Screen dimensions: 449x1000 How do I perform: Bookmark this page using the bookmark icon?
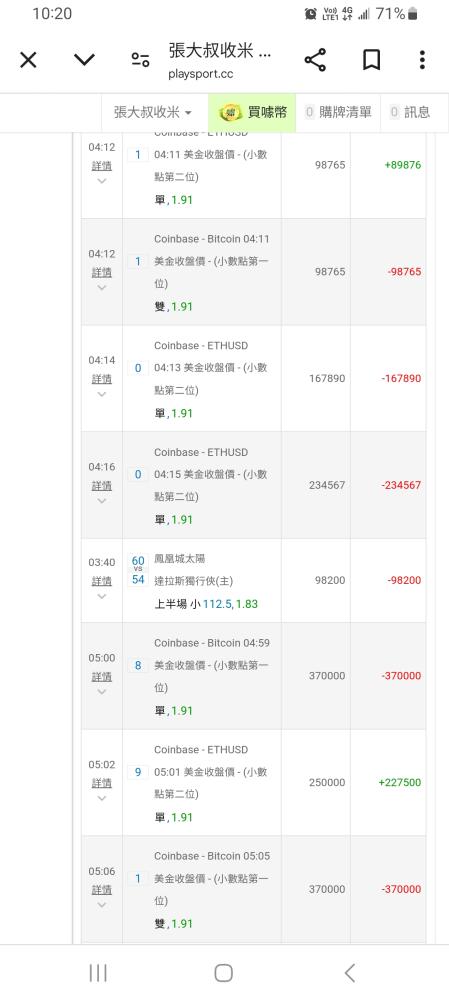[371, 60]
